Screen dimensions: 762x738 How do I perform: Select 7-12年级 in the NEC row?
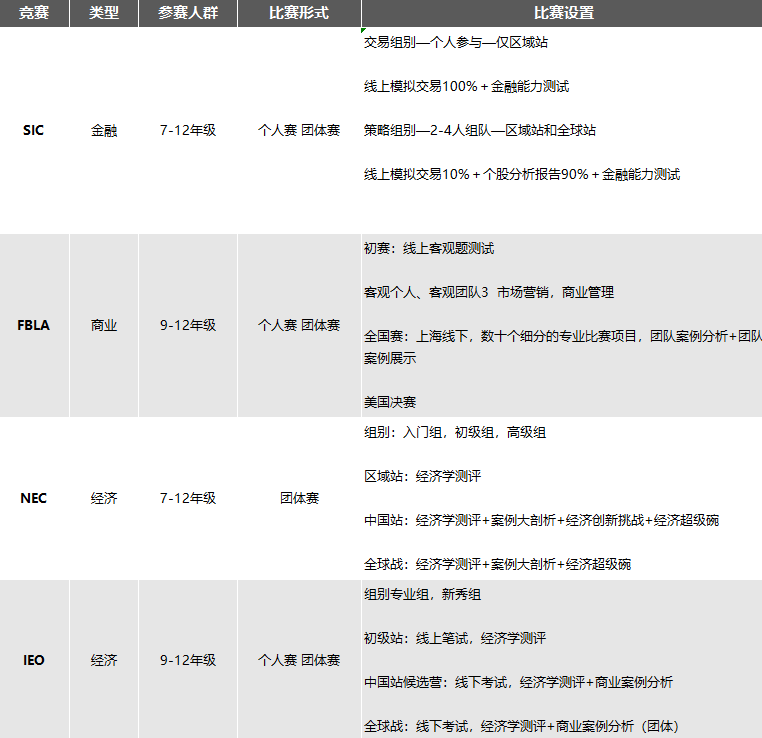point(188,498)
